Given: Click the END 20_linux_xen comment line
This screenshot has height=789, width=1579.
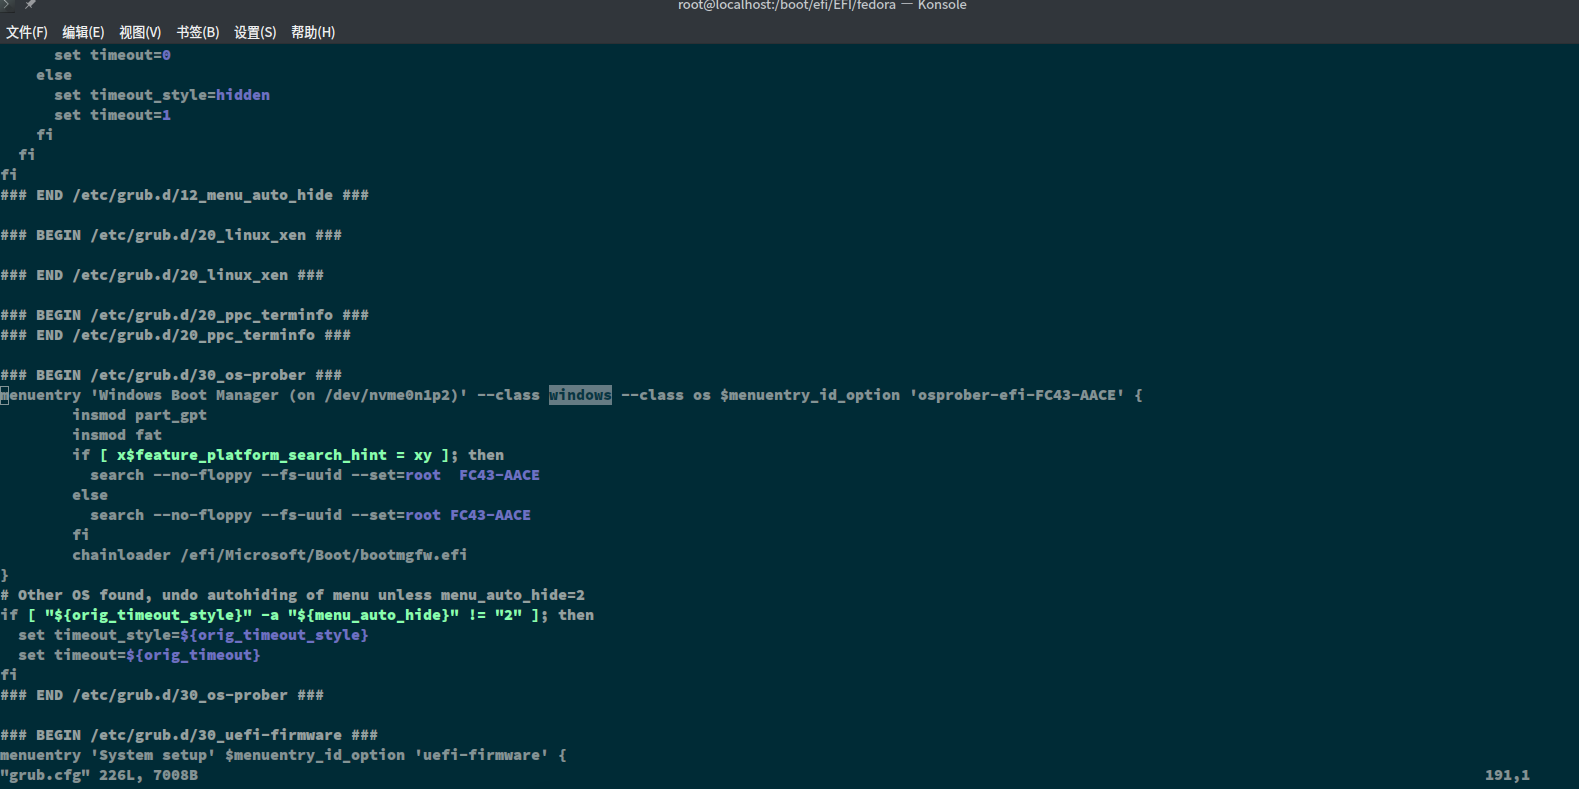Looking at the screenshot, I should click(x=162, y=275).
